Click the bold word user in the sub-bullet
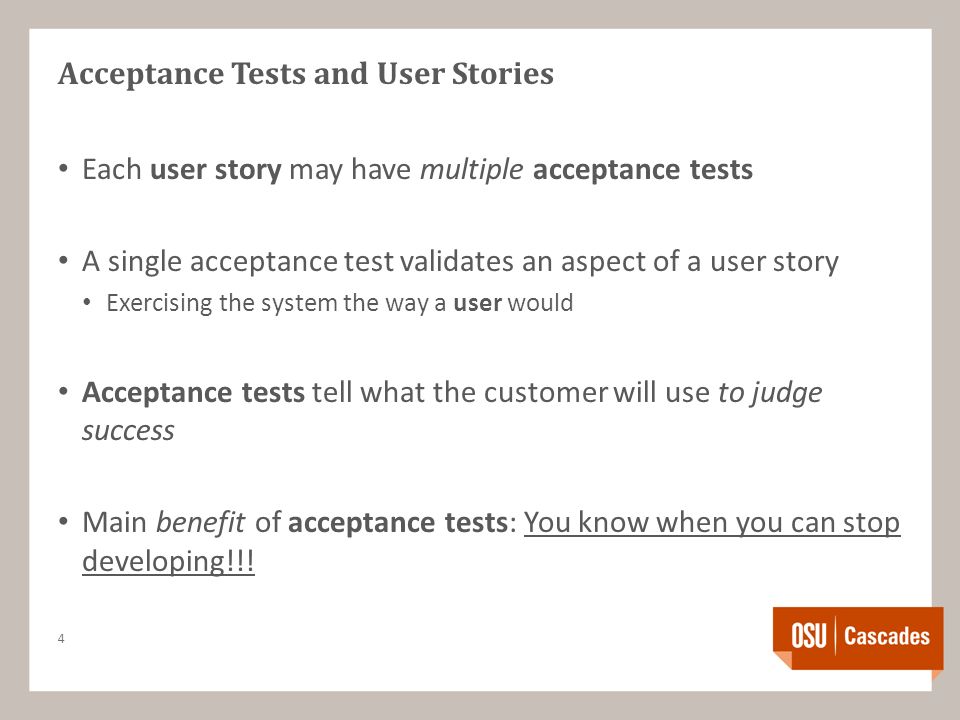The height and width of the screenshot is (720, 960). (x=478, y=304)
